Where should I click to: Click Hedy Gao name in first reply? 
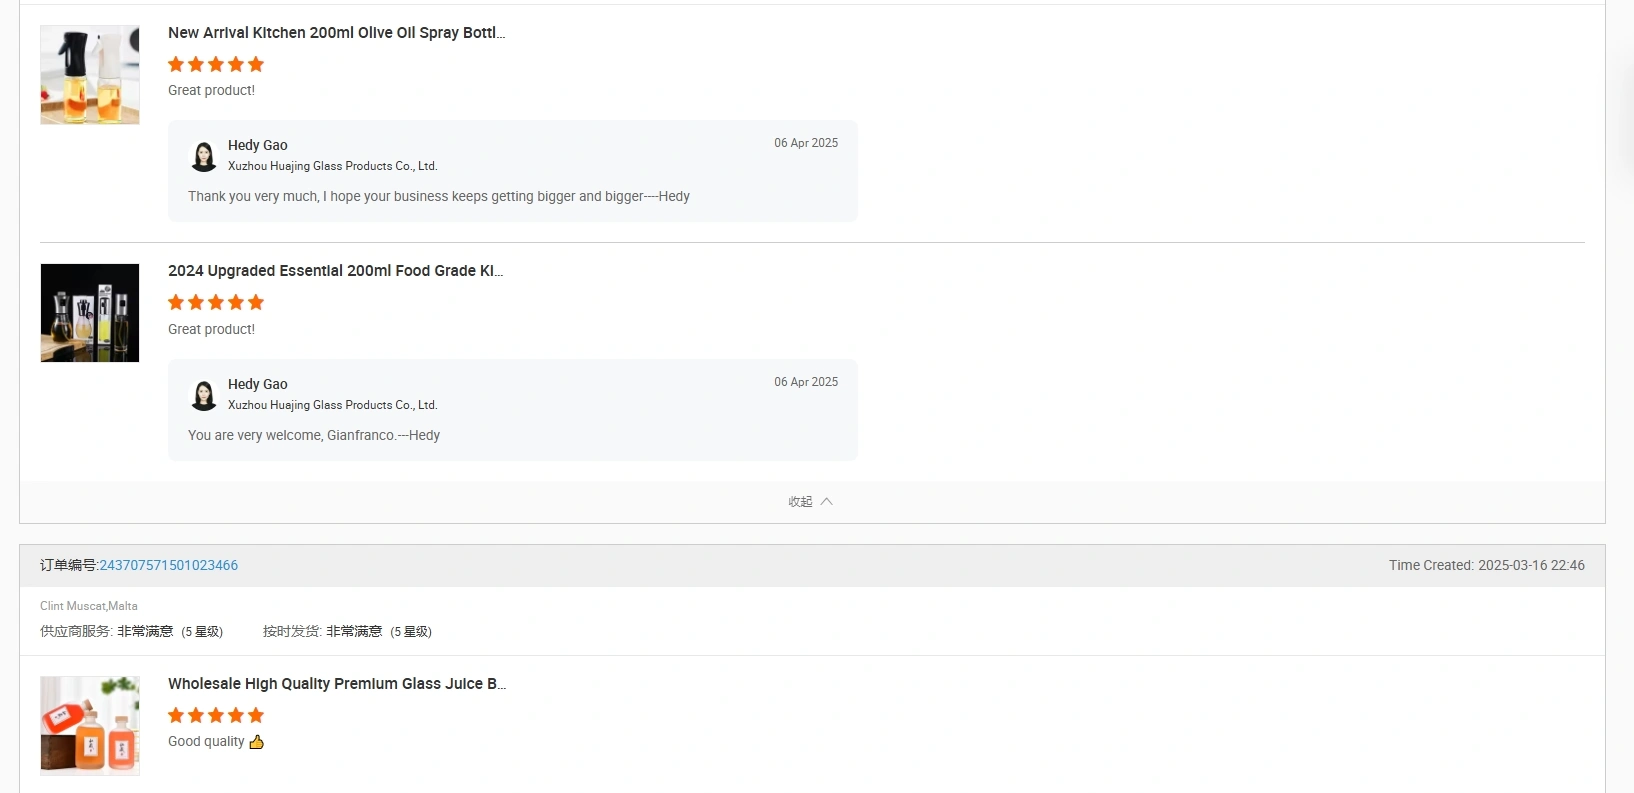pyautogui.click(x=258, y=145)
